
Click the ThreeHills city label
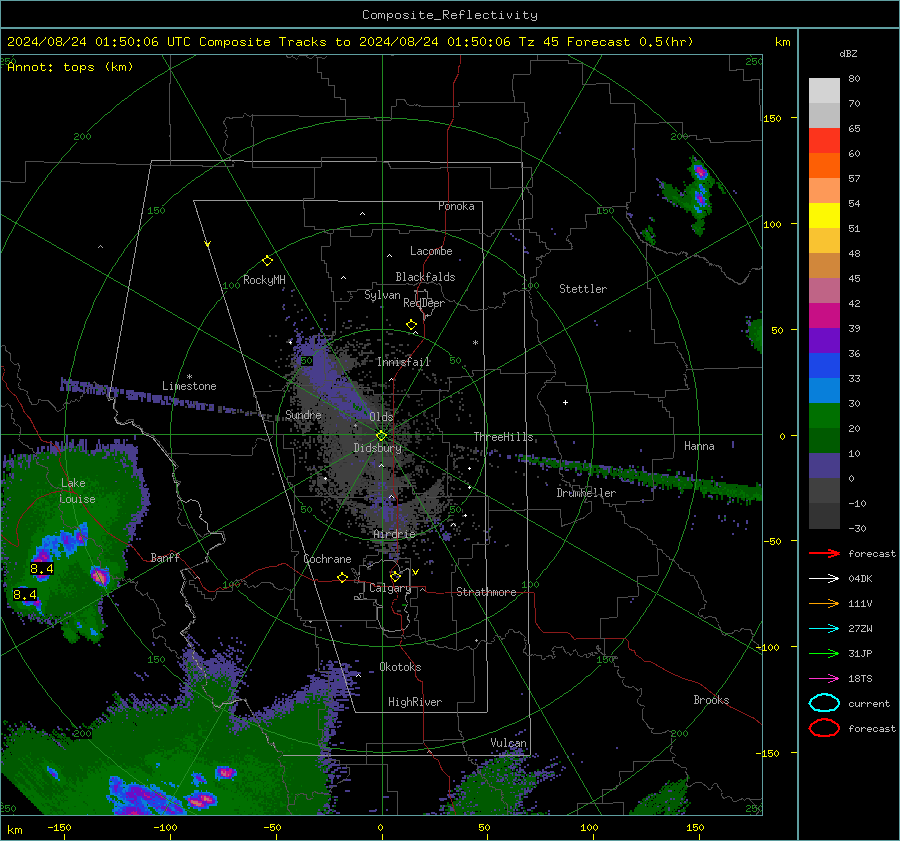click(503, 437)
